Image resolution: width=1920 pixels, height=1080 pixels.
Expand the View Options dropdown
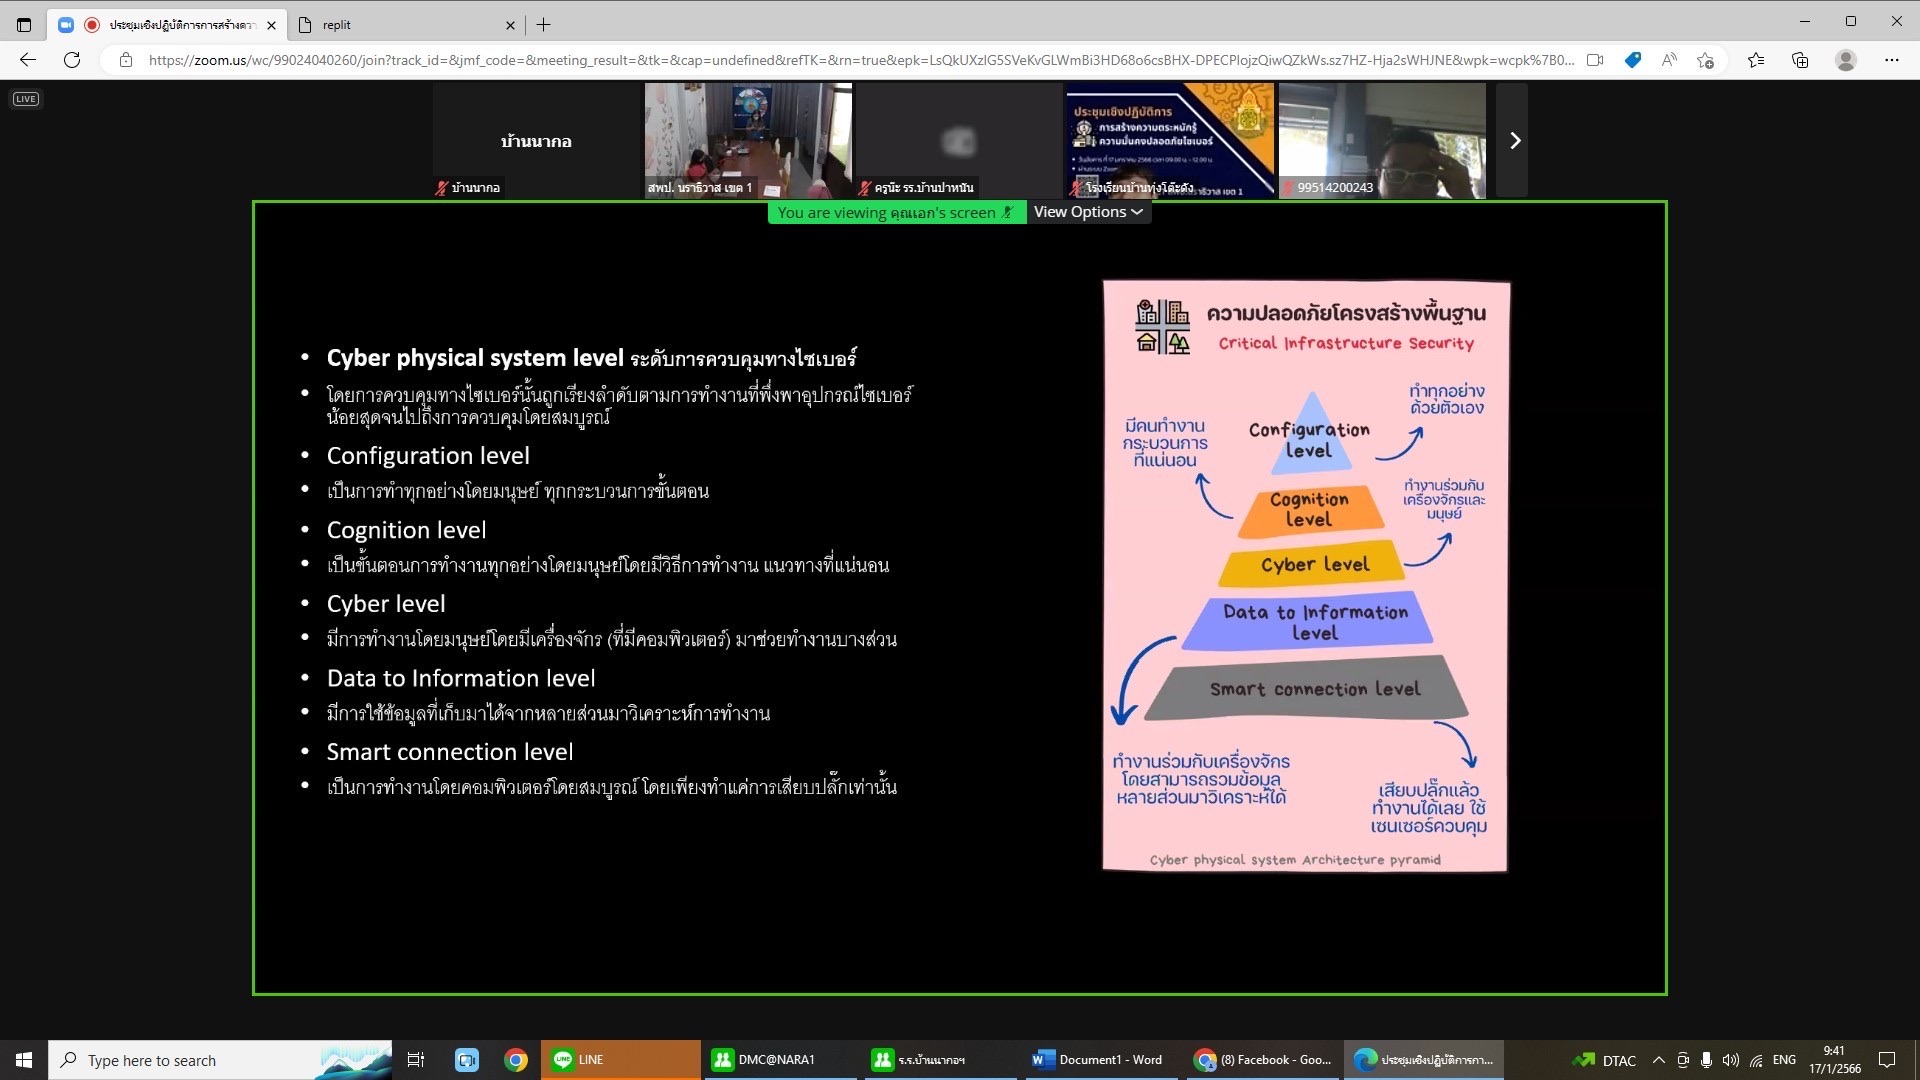pyautogui.click(x=1088, y=212)
